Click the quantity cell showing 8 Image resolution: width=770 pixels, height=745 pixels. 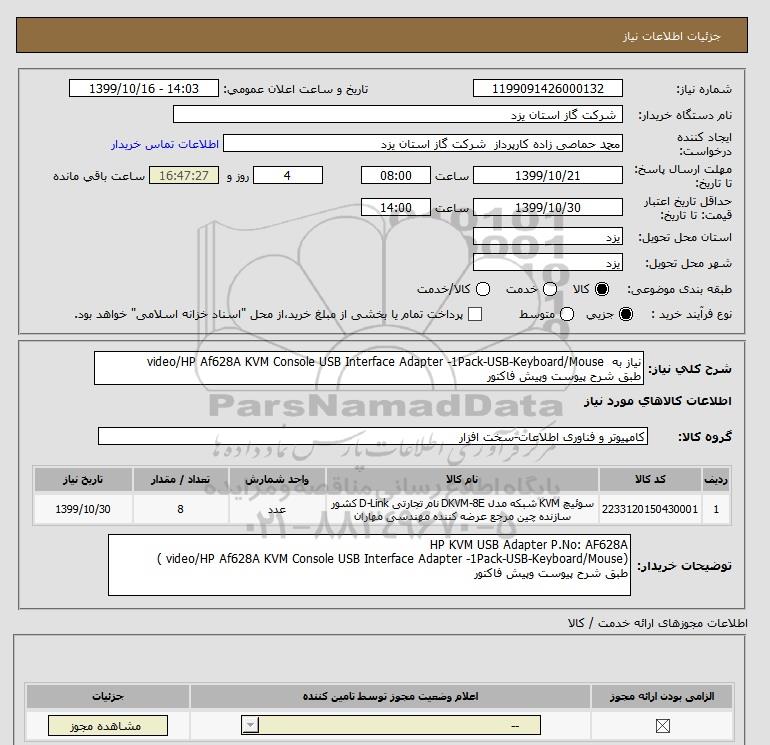180,509
